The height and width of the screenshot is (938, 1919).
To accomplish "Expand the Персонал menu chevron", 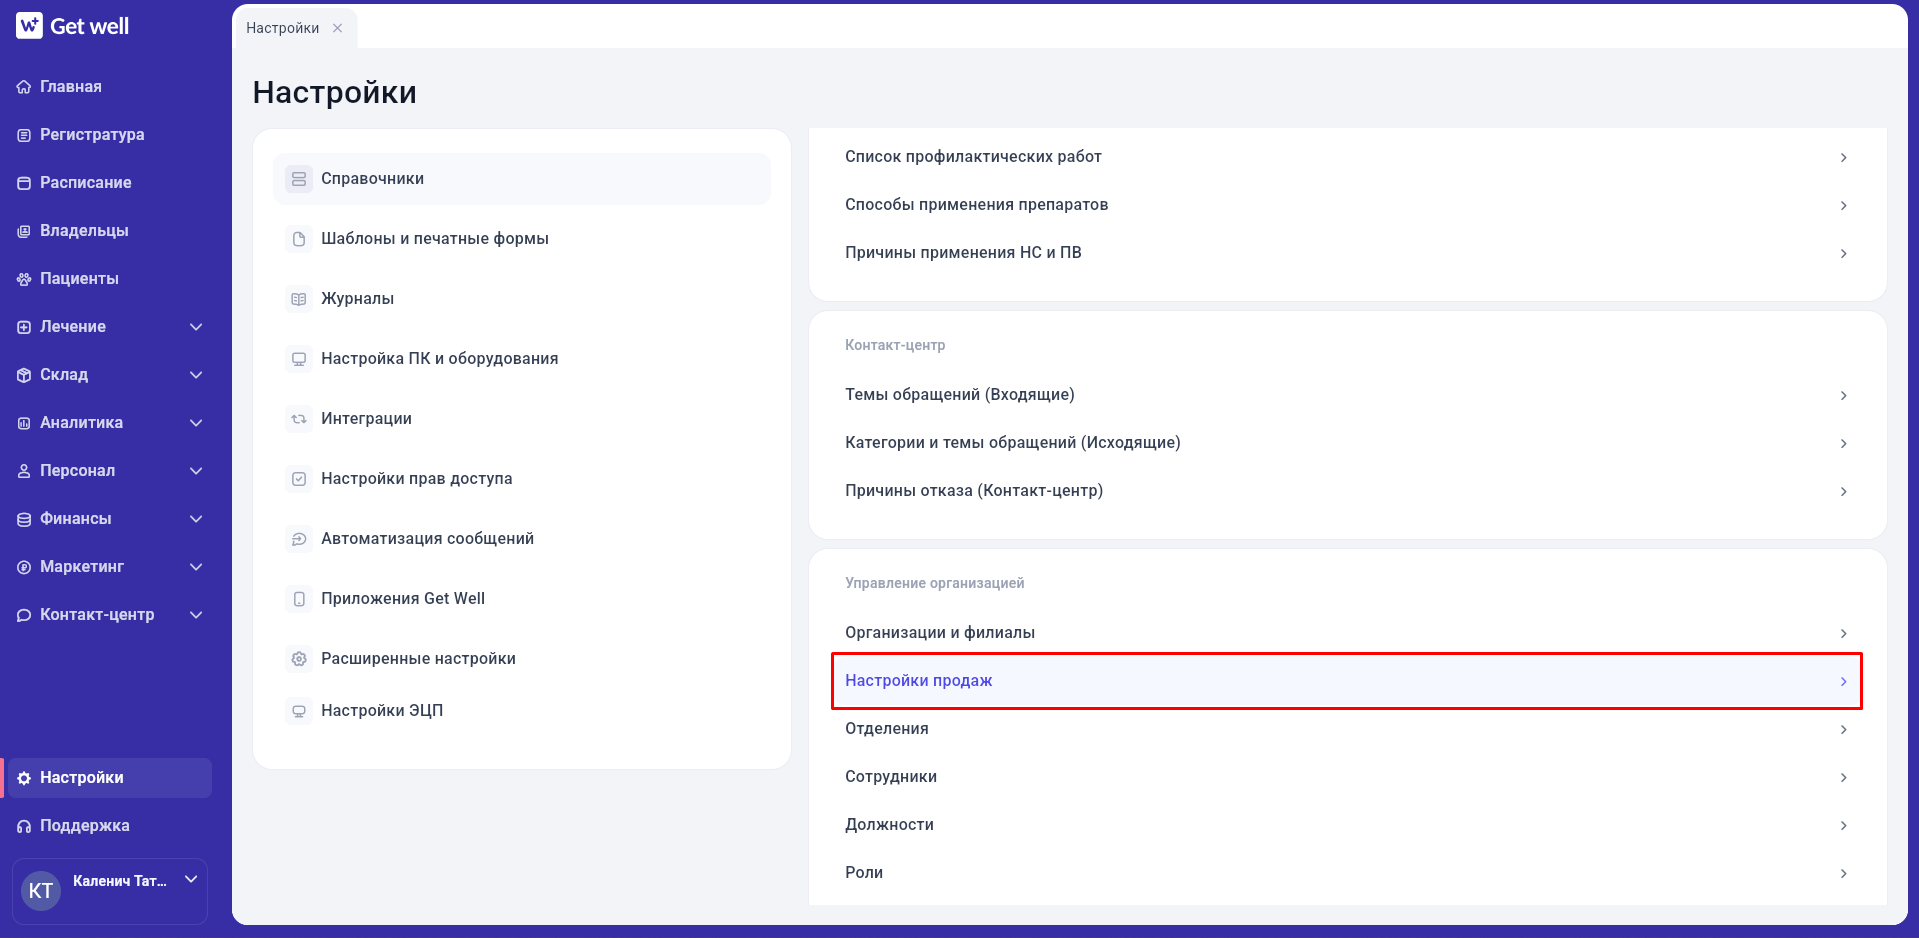I will click(196, 471).
